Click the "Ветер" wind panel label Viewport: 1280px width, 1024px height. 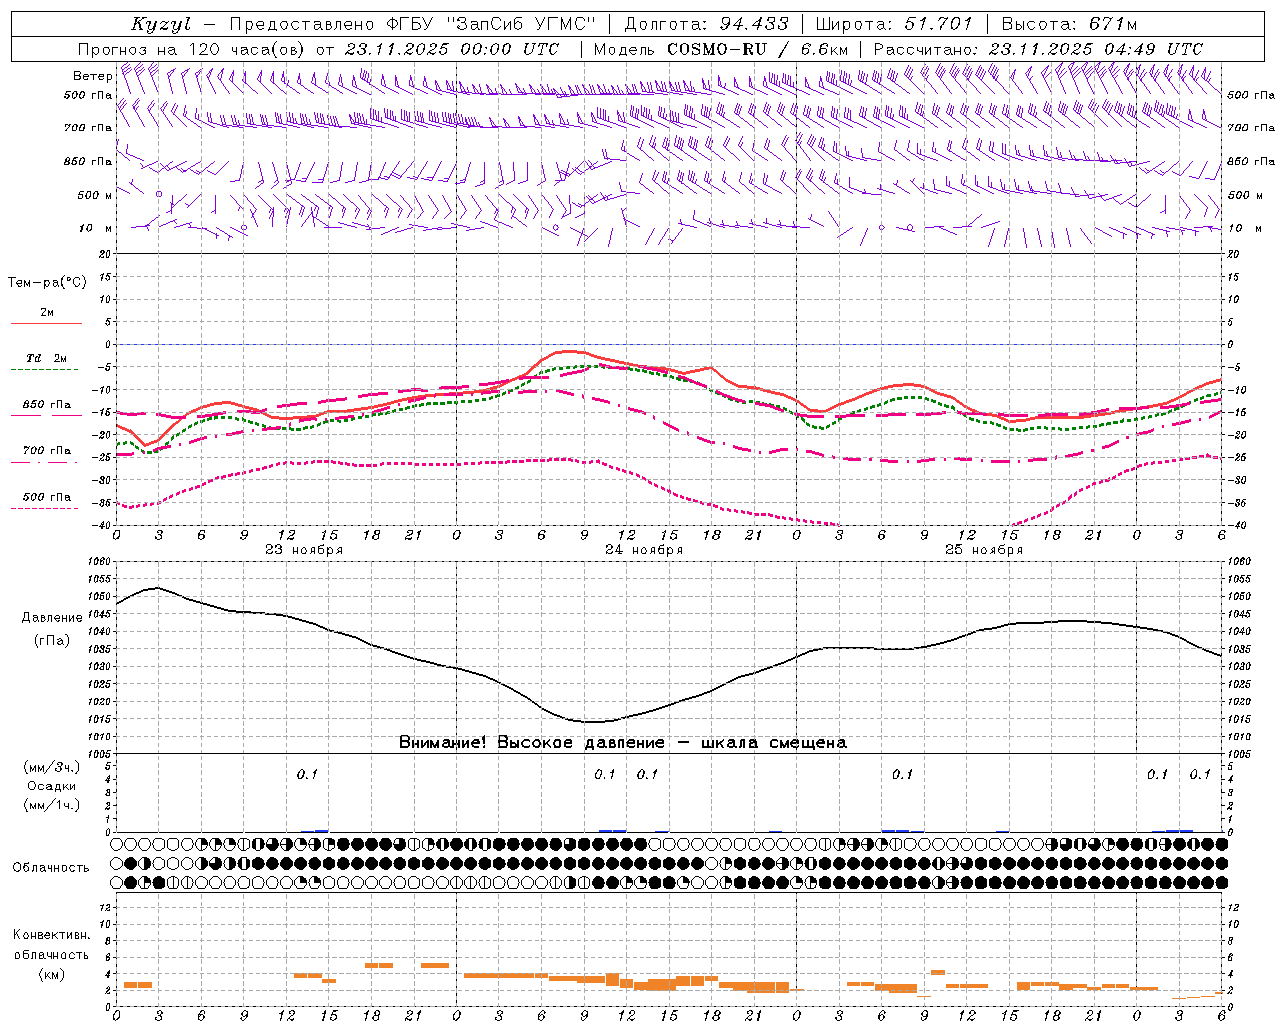click(92, 76)
